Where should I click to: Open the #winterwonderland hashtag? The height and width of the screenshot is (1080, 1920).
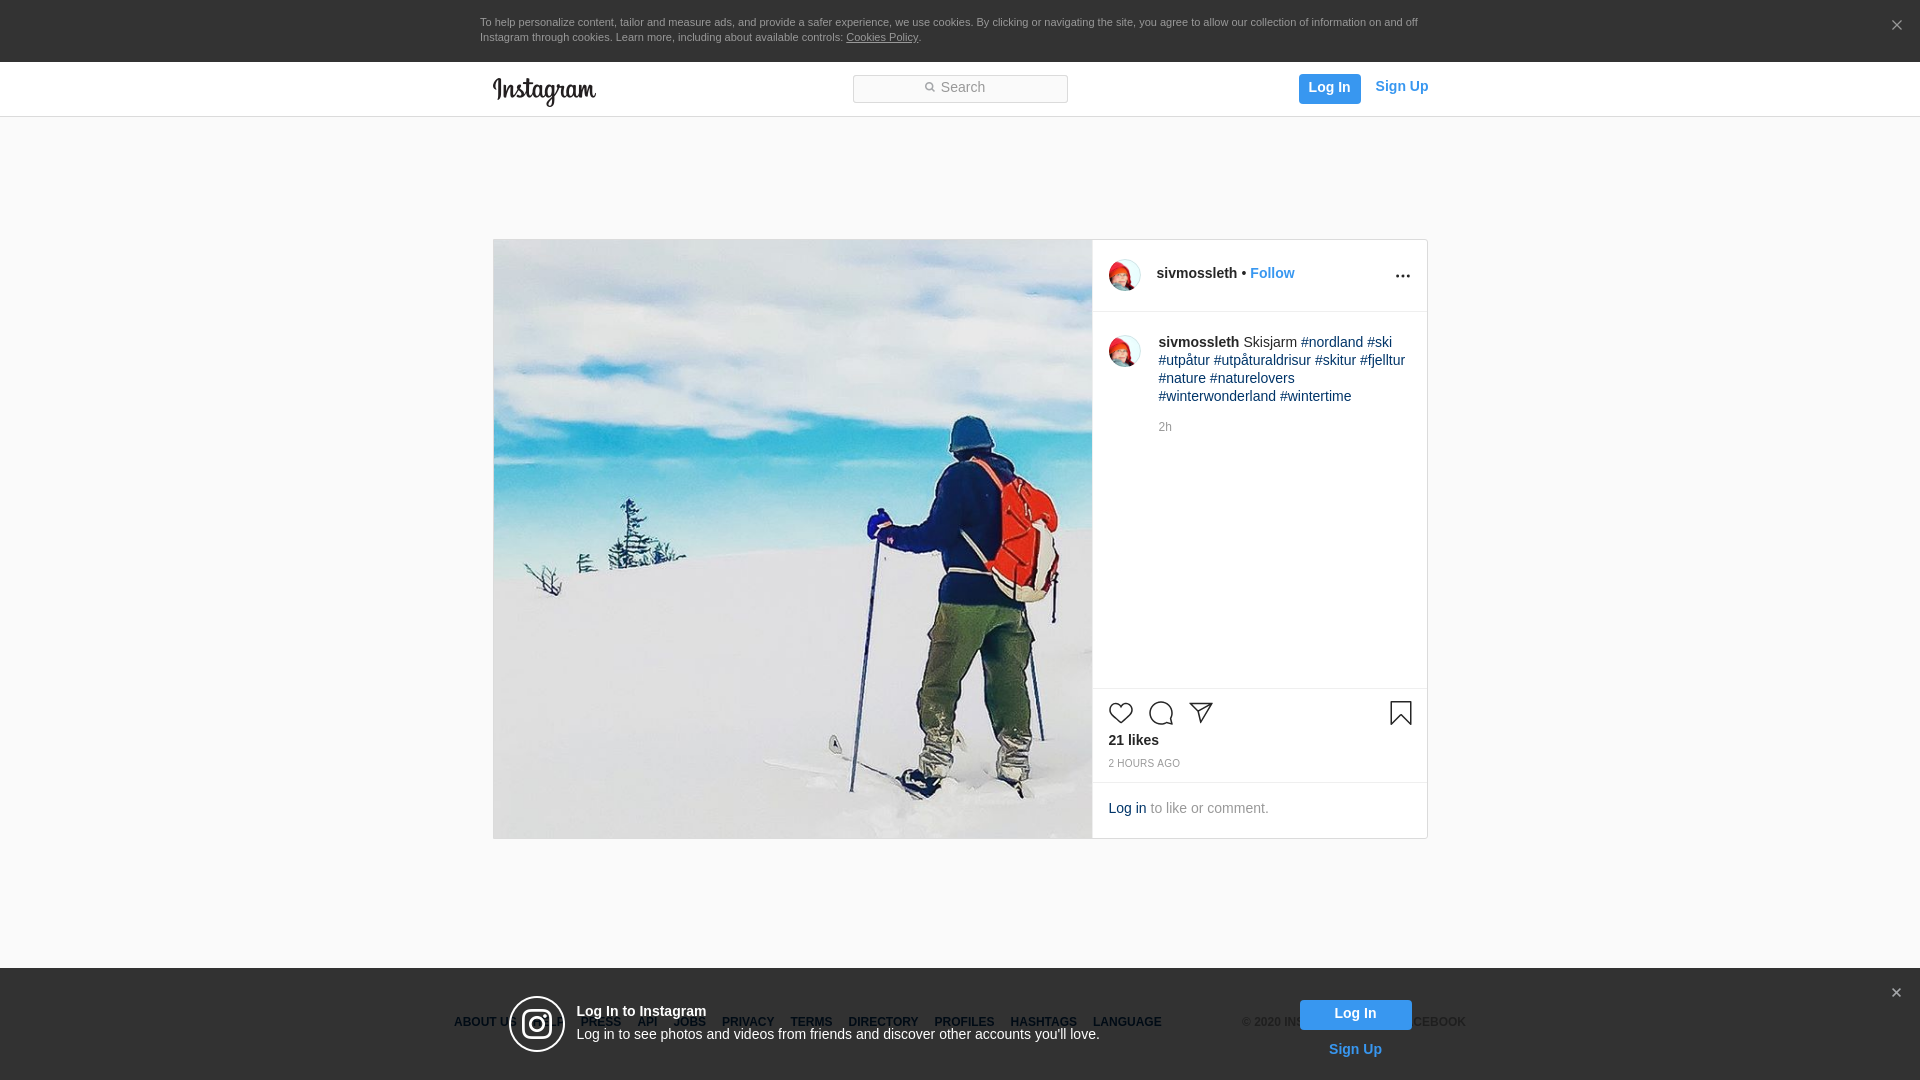pos(1216,396)
